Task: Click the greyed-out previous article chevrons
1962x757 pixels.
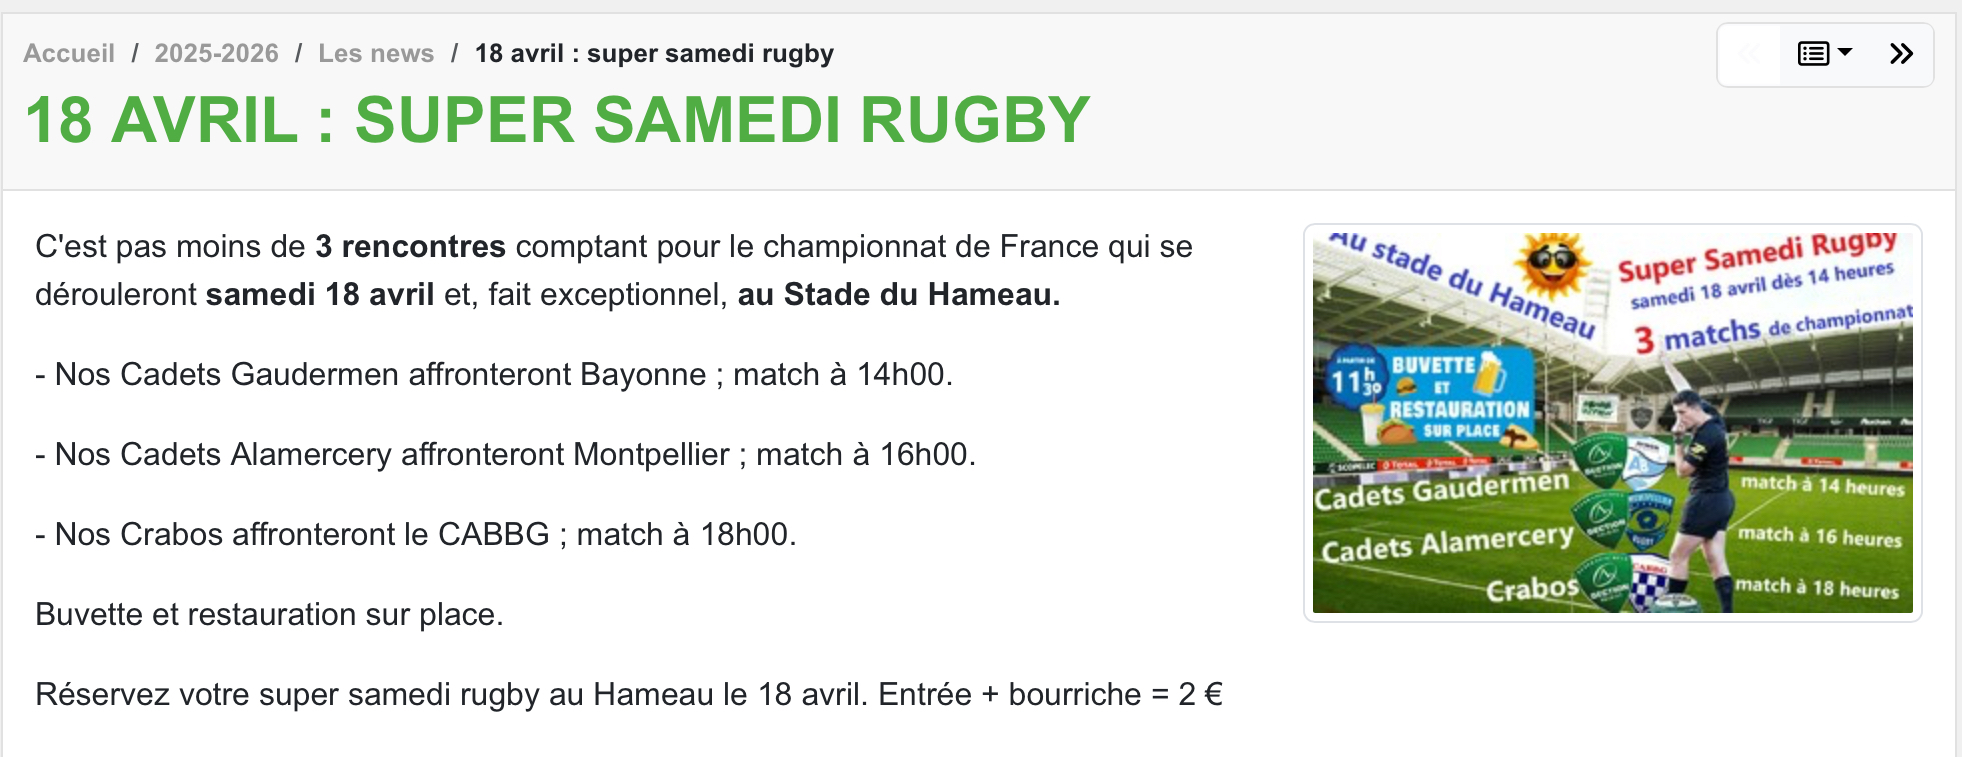Action: (x=1748, y=54)
